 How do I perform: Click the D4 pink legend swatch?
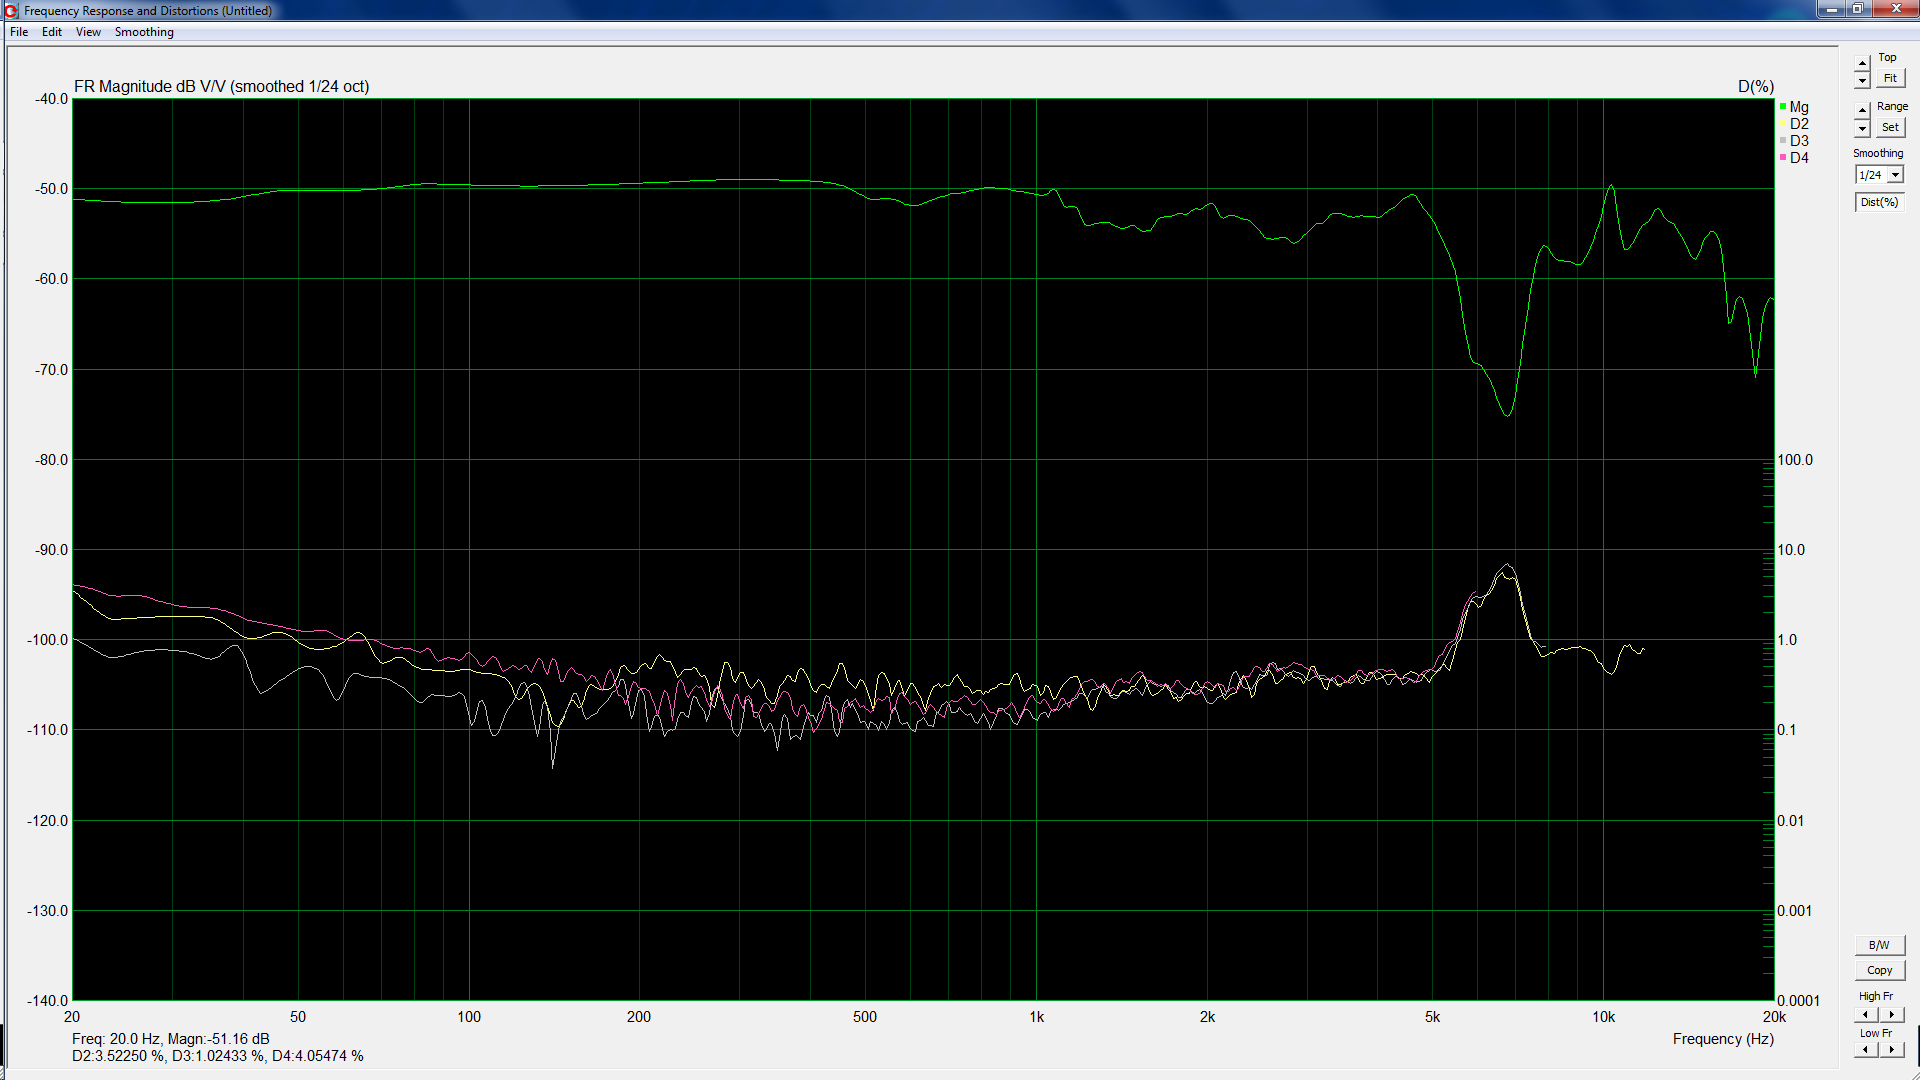[1783, 157]
